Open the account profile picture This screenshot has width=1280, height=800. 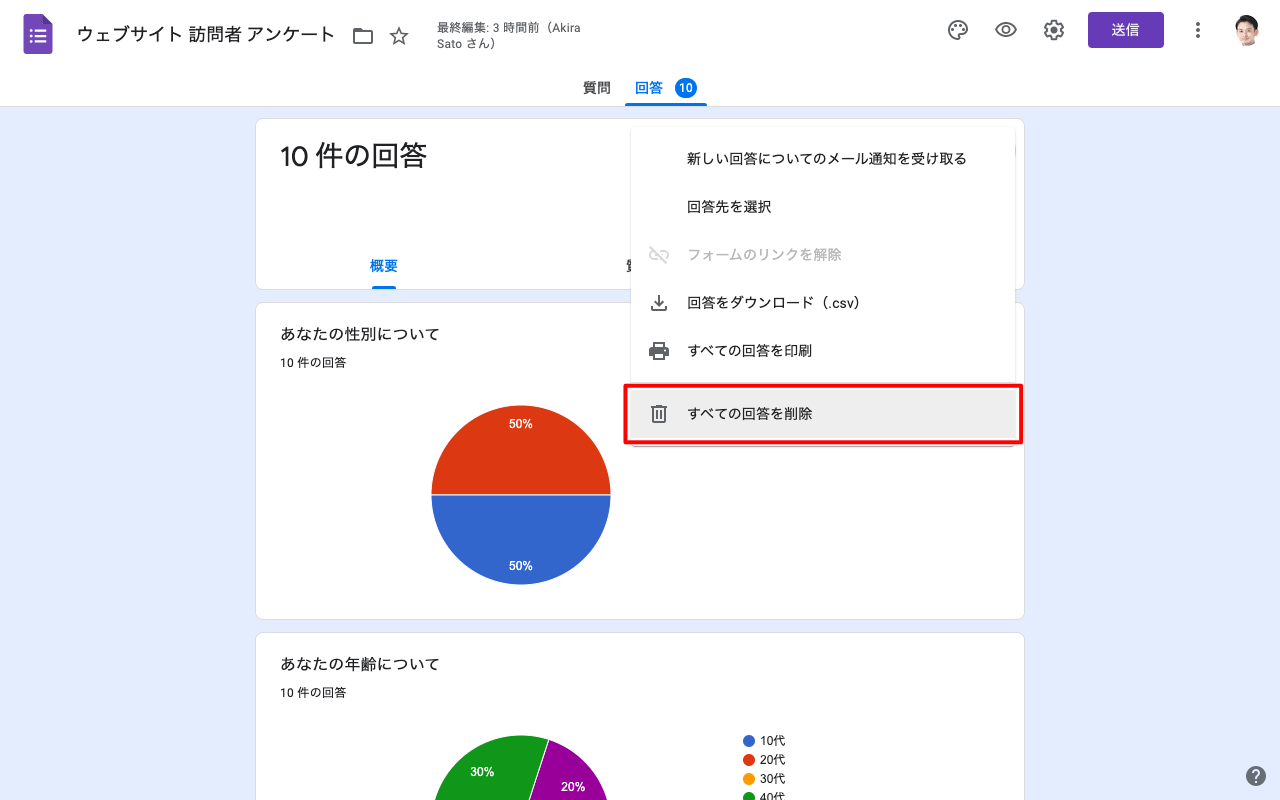point(1246,30)
